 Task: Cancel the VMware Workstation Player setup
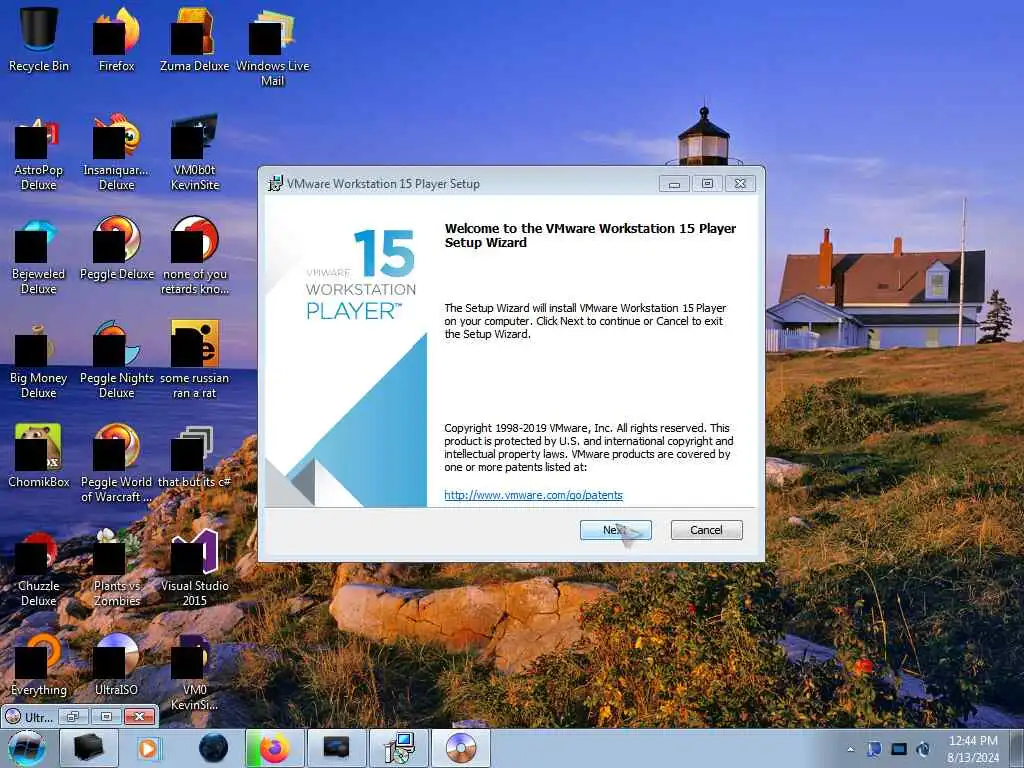click(707, 530)
